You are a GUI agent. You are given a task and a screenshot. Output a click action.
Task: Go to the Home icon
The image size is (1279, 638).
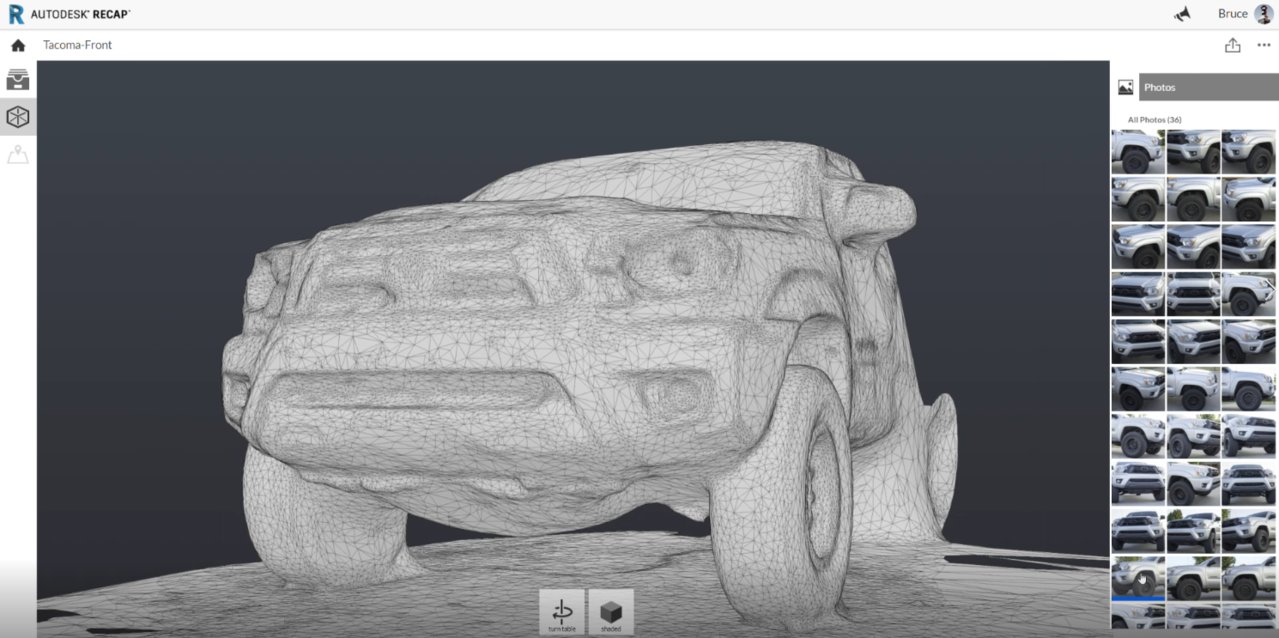click(x=18, y=45)
